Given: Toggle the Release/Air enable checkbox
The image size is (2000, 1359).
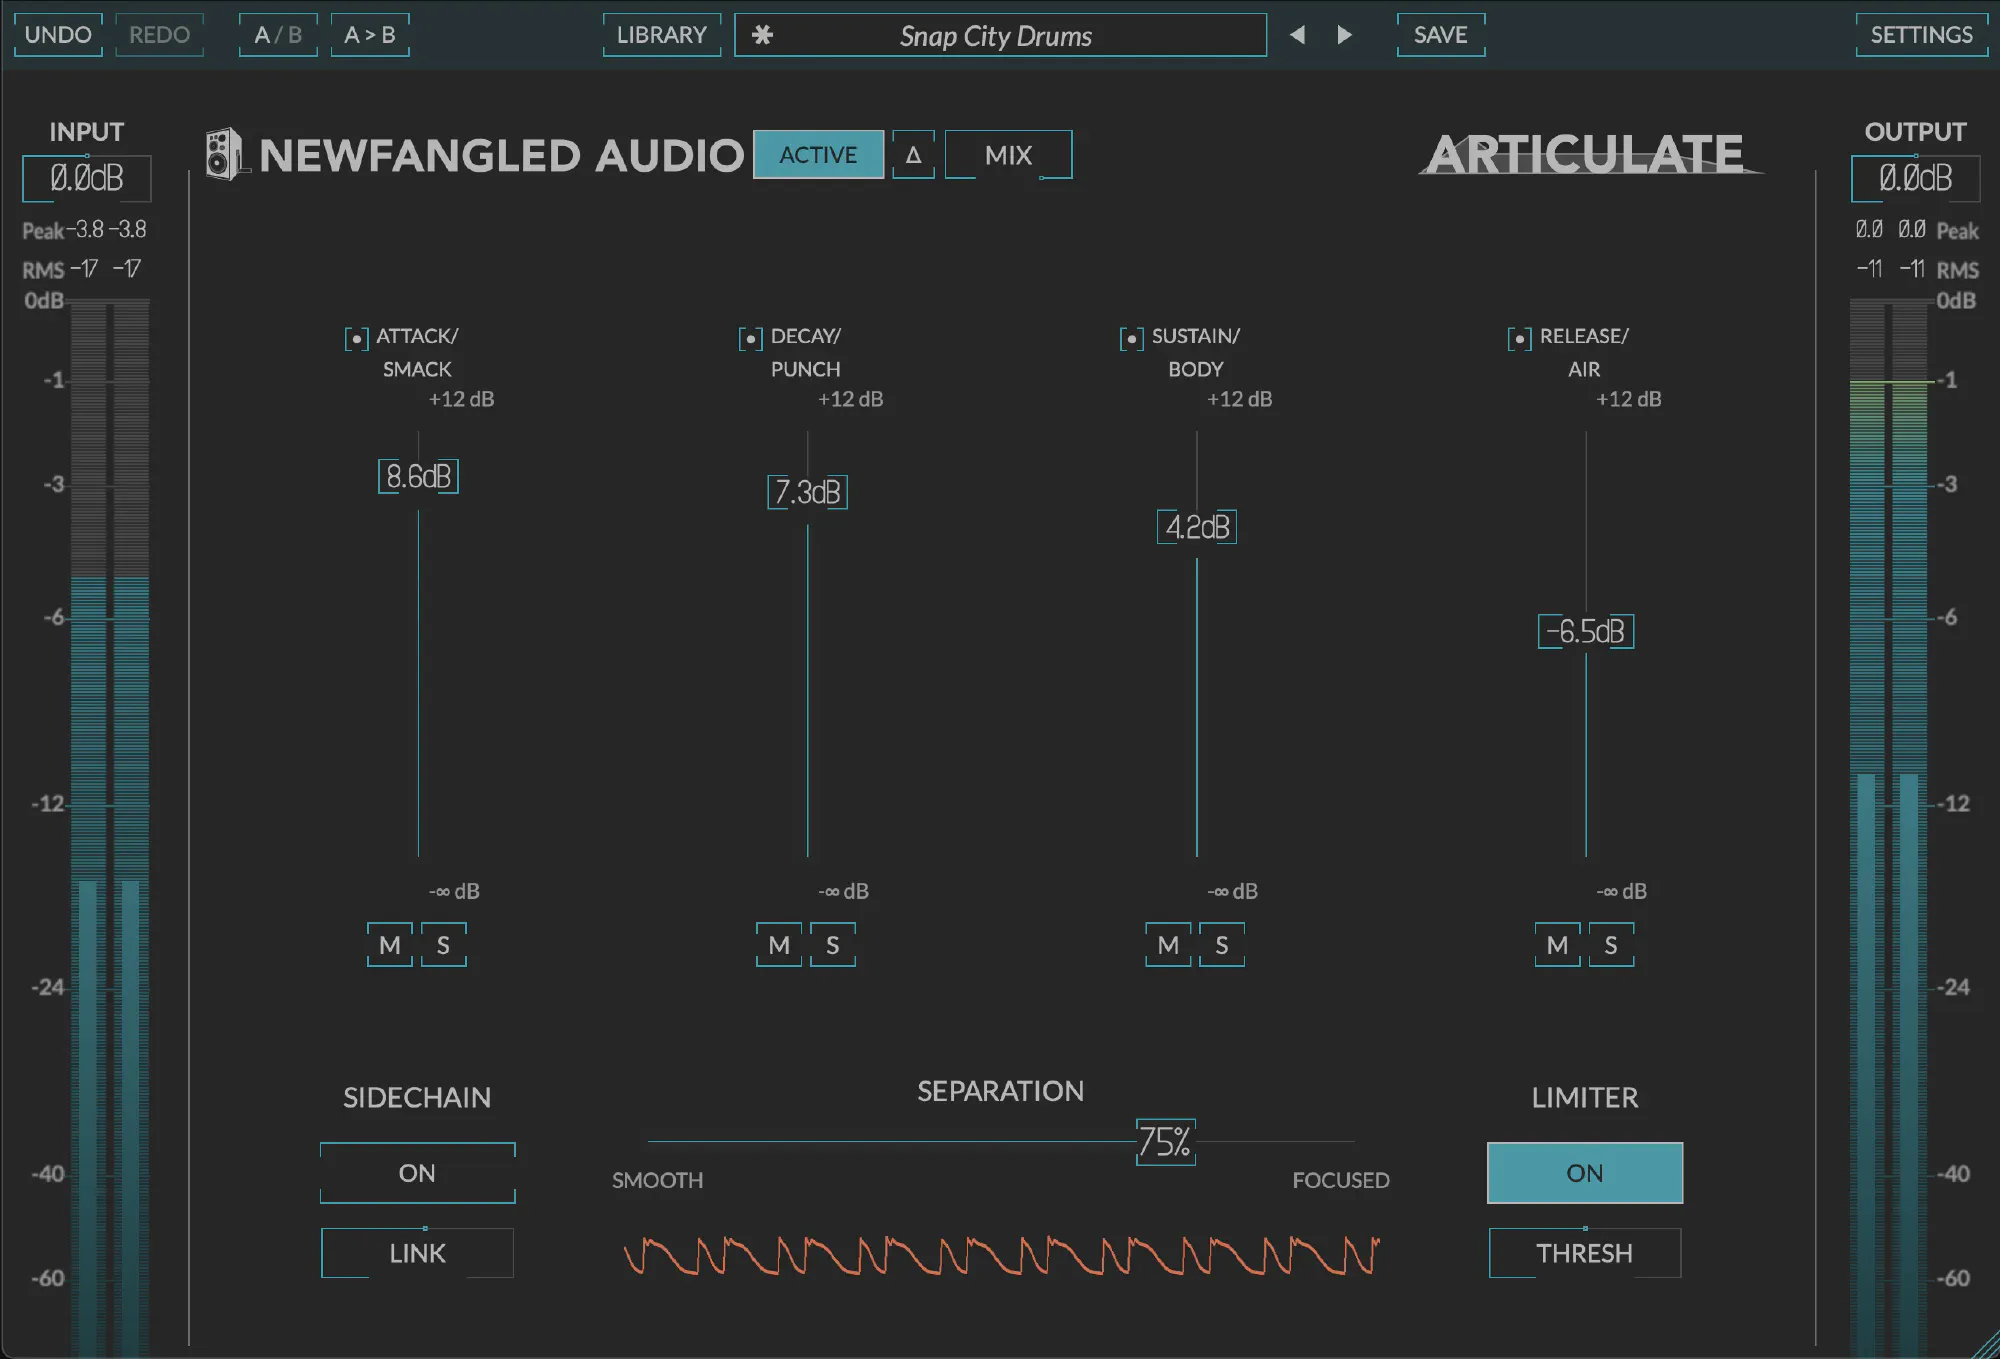Looking at the screenshot, I should click(1519, 339).
